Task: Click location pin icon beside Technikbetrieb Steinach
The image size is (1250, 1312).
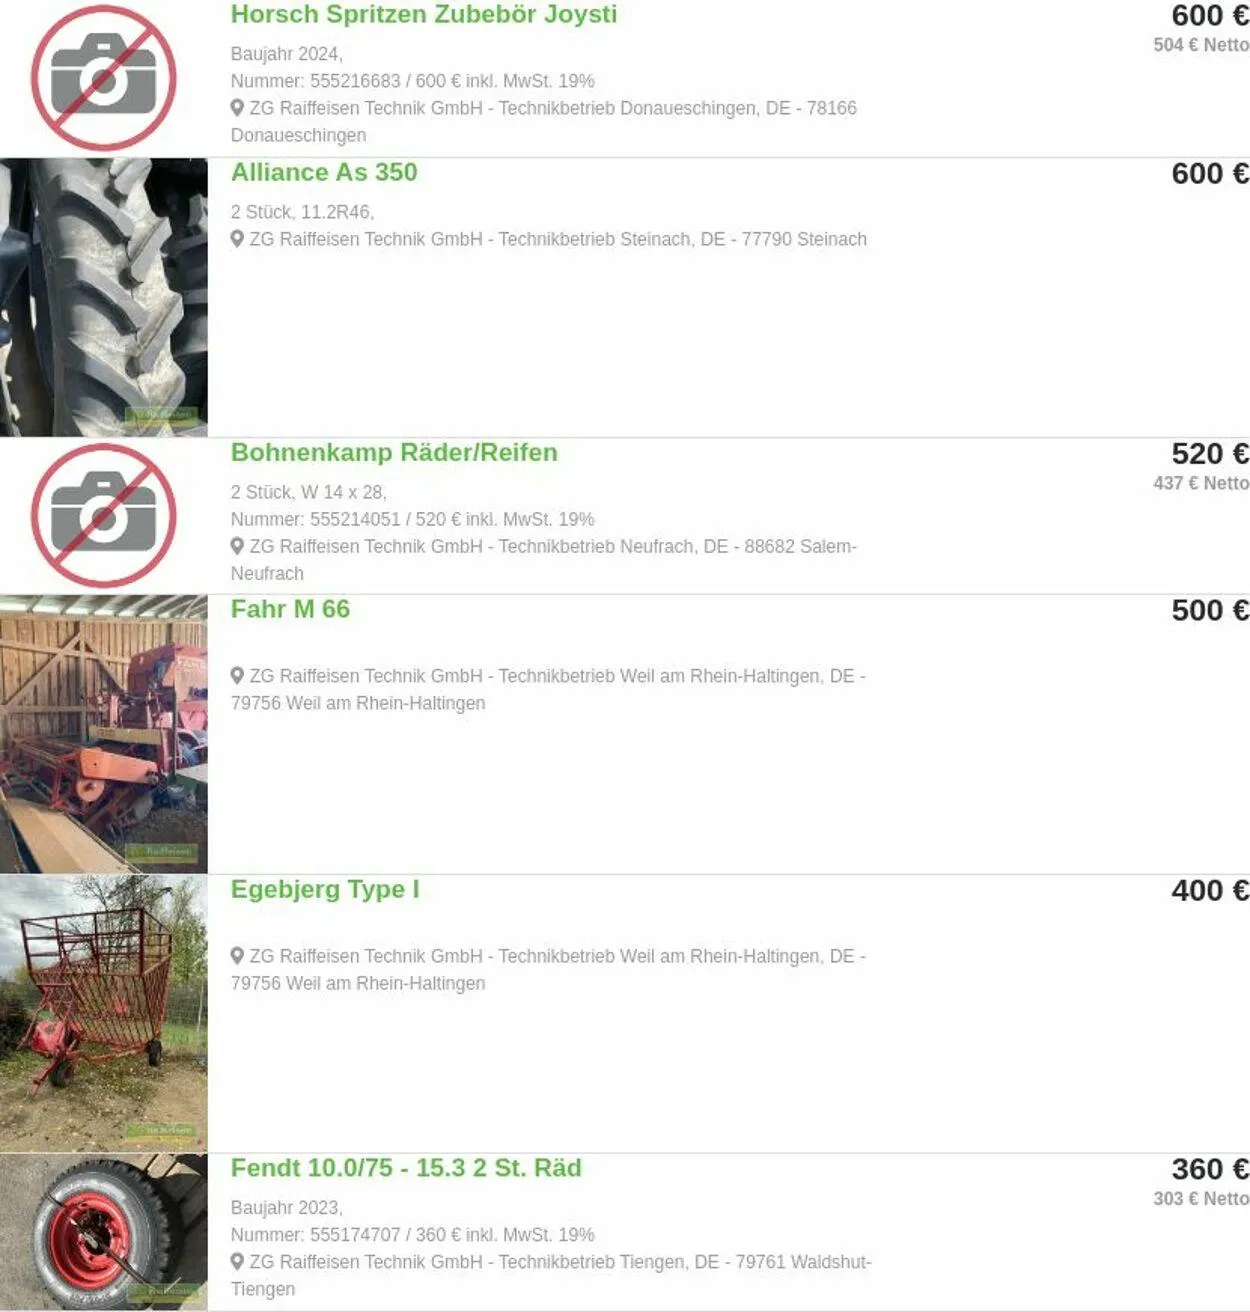Action: [x=237, y=238]
